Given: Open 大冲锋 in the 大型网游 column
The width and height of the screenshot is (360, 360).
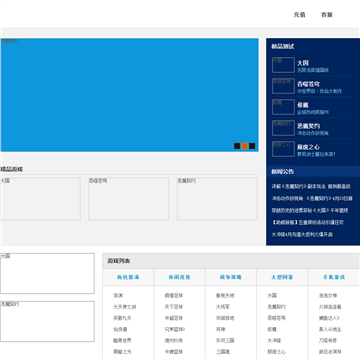Looking at the screenshot, I should pyautogui.click(x=274, y=341).
